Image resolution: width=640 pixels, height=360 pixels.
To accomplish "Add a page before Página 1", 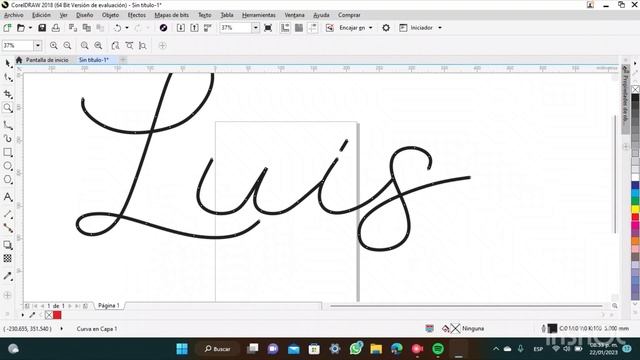I will click(27, 306).
